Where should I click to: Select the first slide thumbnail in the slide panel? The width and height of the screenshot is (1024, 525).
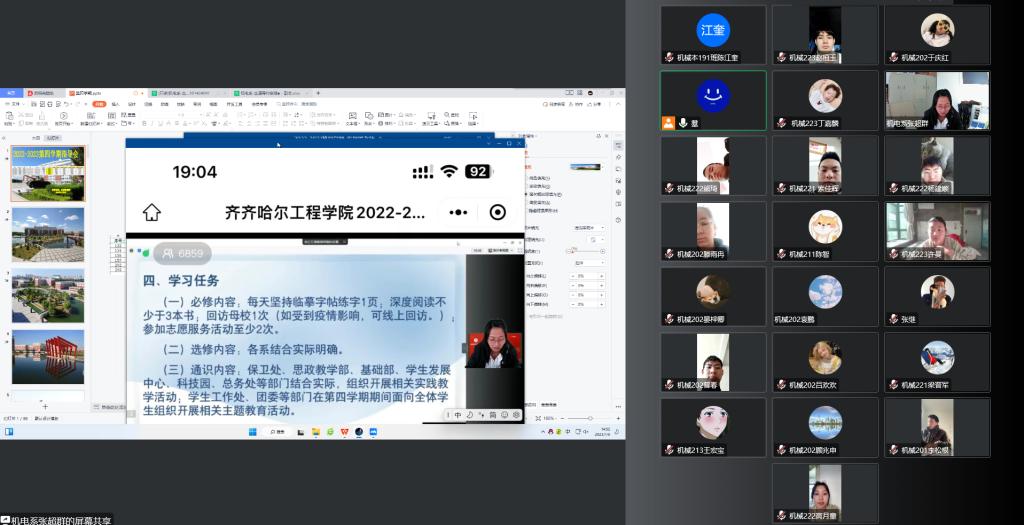point(48,173)
